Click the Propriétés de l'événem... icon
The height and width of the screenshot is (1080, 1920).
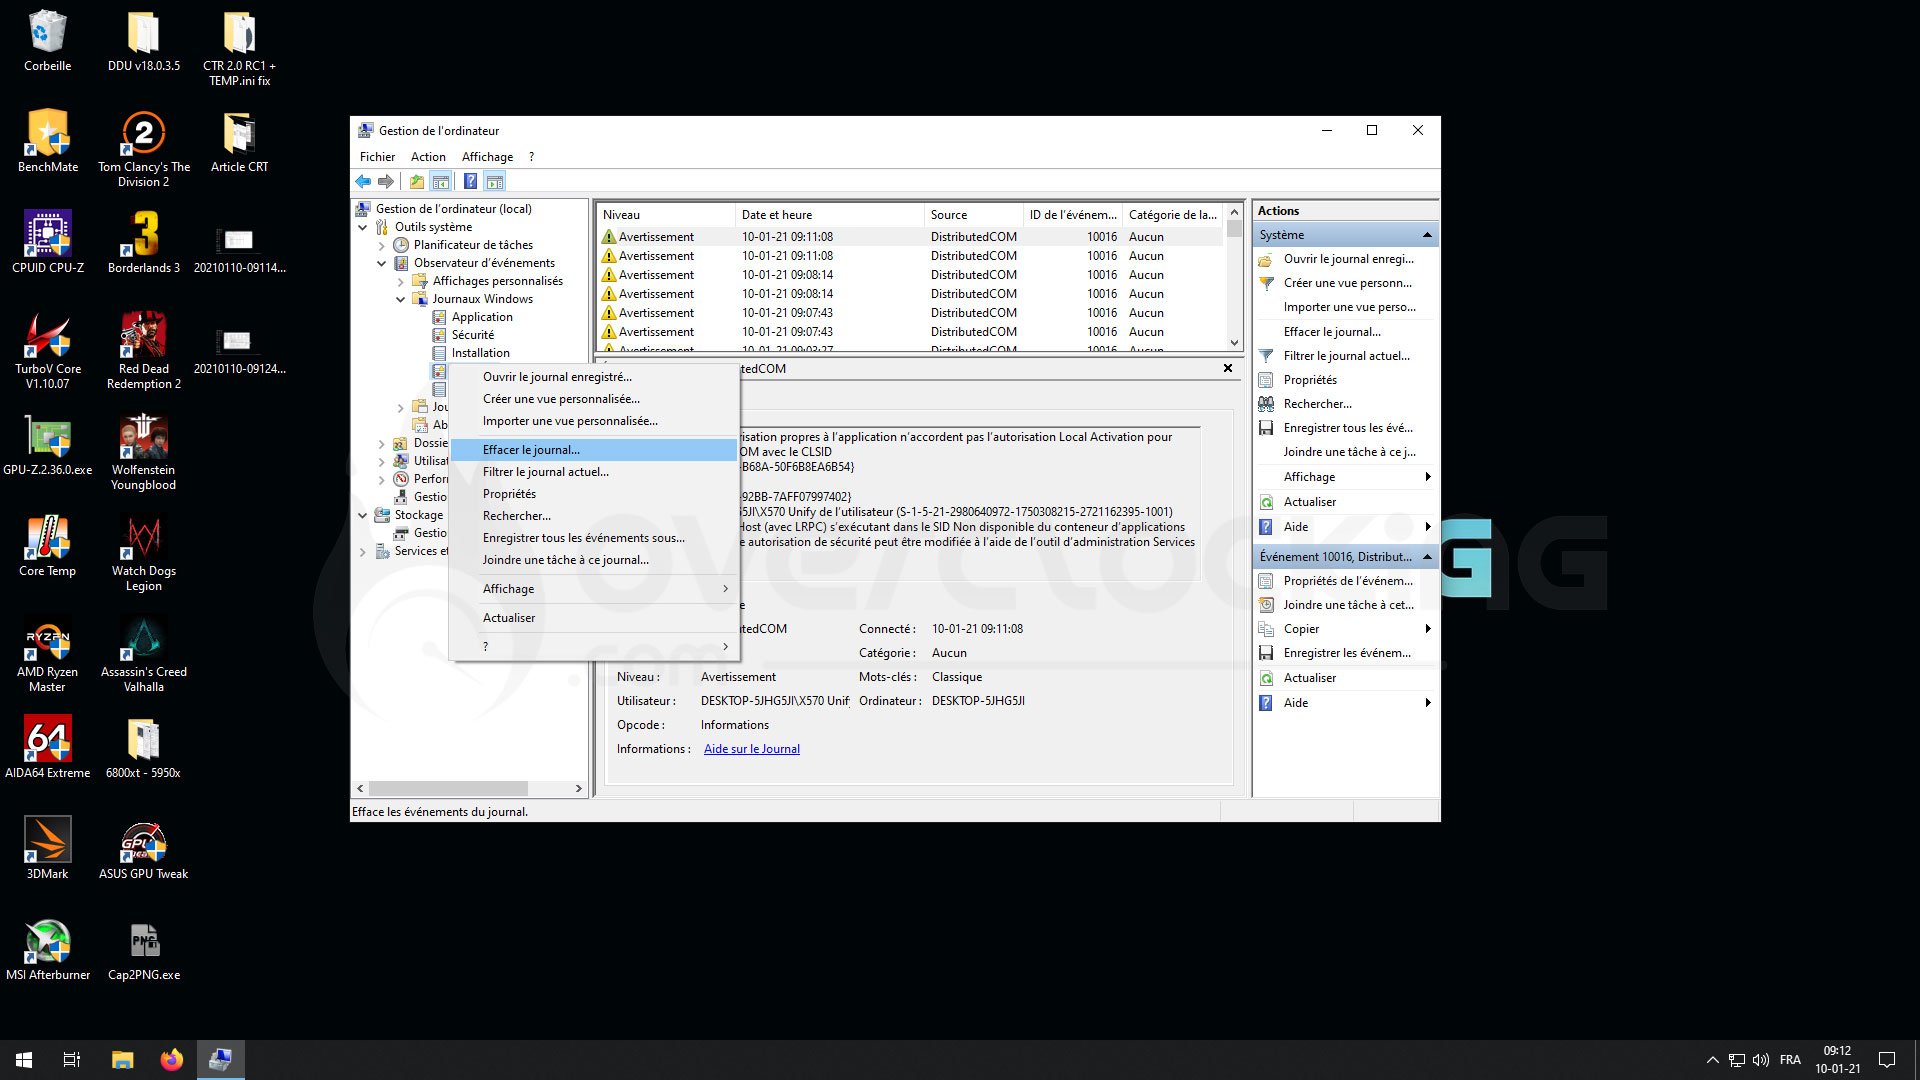pyautogui.click(x=1266, y=581)
